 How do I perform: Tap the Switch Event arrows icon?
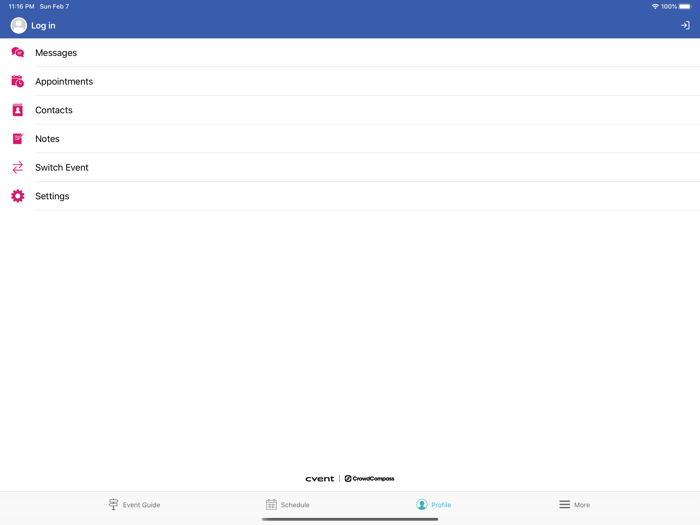pyautogui.click(x=17, y=167)
